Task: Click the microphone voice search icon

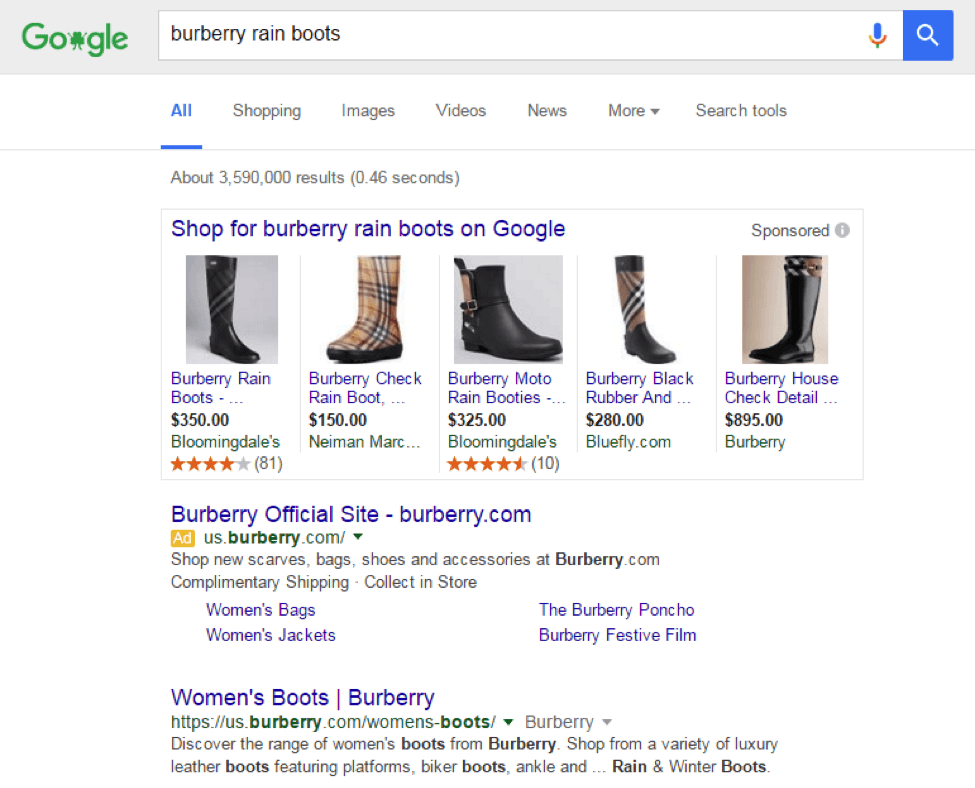Action: pos(877,36)
